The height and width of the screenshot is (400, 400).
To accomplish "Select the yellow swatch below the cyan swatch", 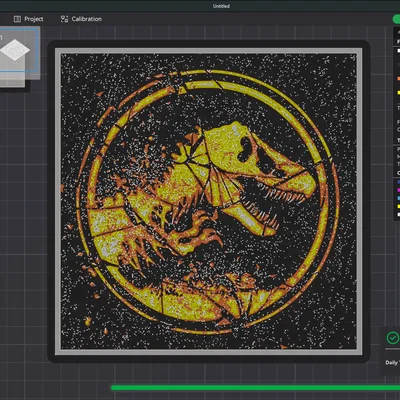I will coord(398,206).
